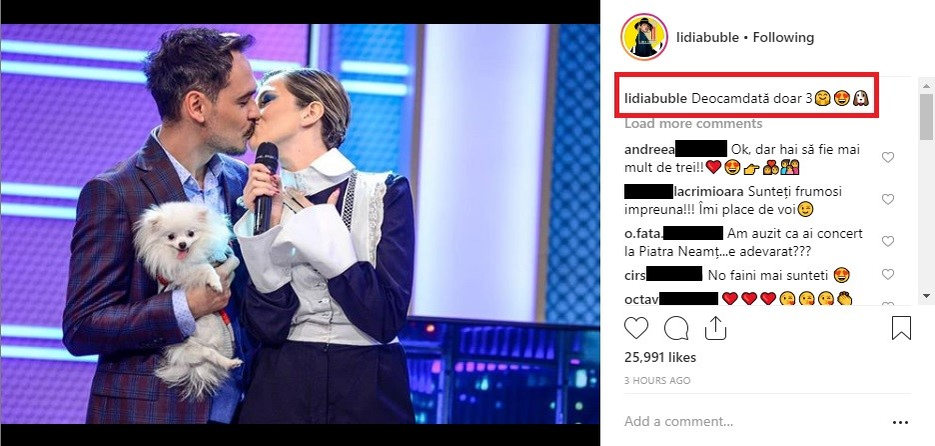Open the comment bubble icon
The height and width of the screenshot is (446, 935).
coord(676,329)
